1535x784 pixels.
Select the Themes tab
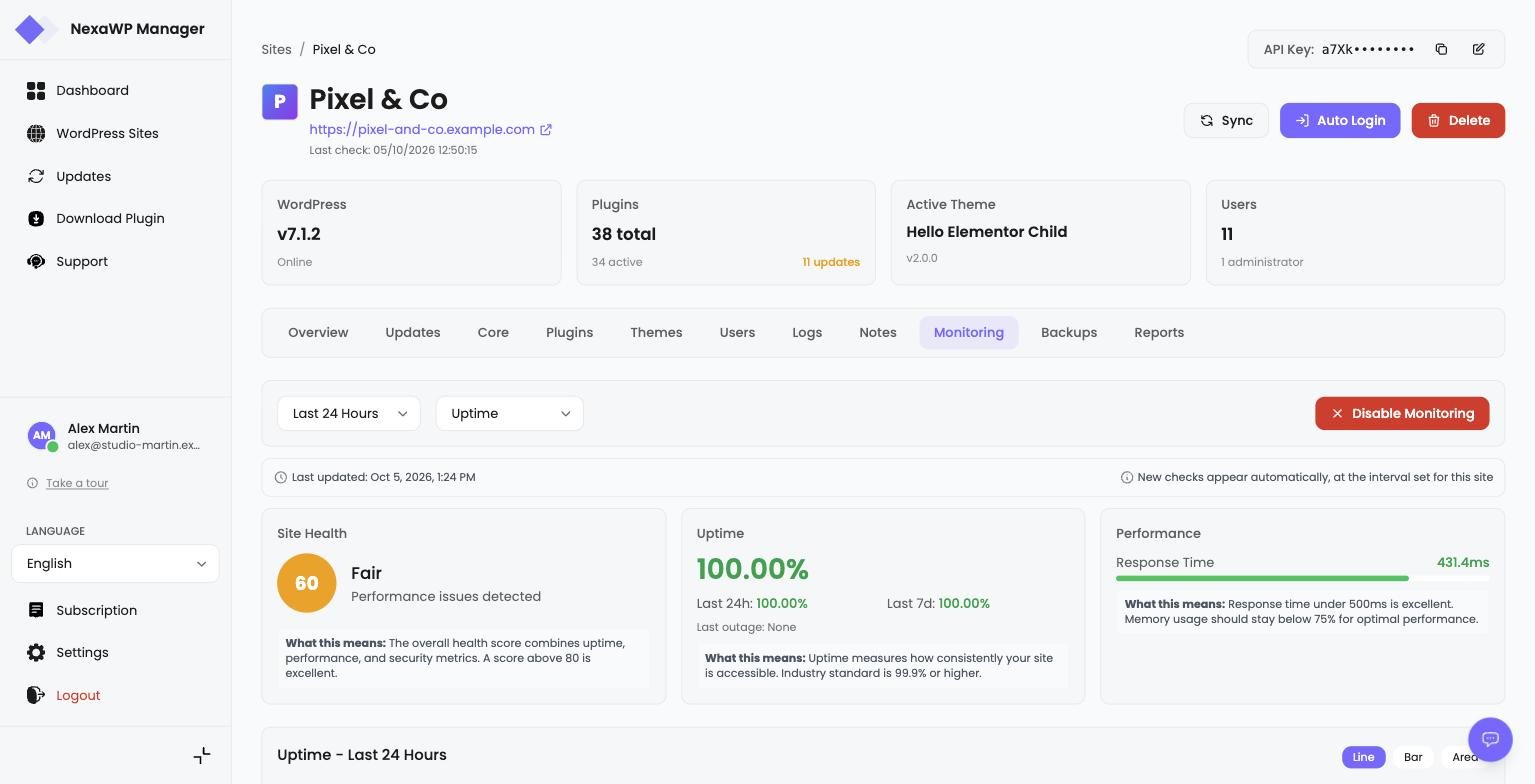point(656,333)
